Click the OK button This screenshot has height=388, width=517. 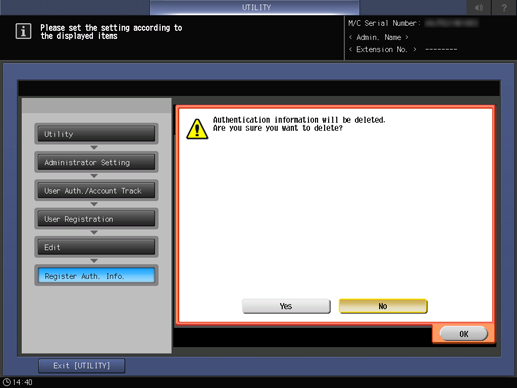pyautogui.click(x=464, y=334)
